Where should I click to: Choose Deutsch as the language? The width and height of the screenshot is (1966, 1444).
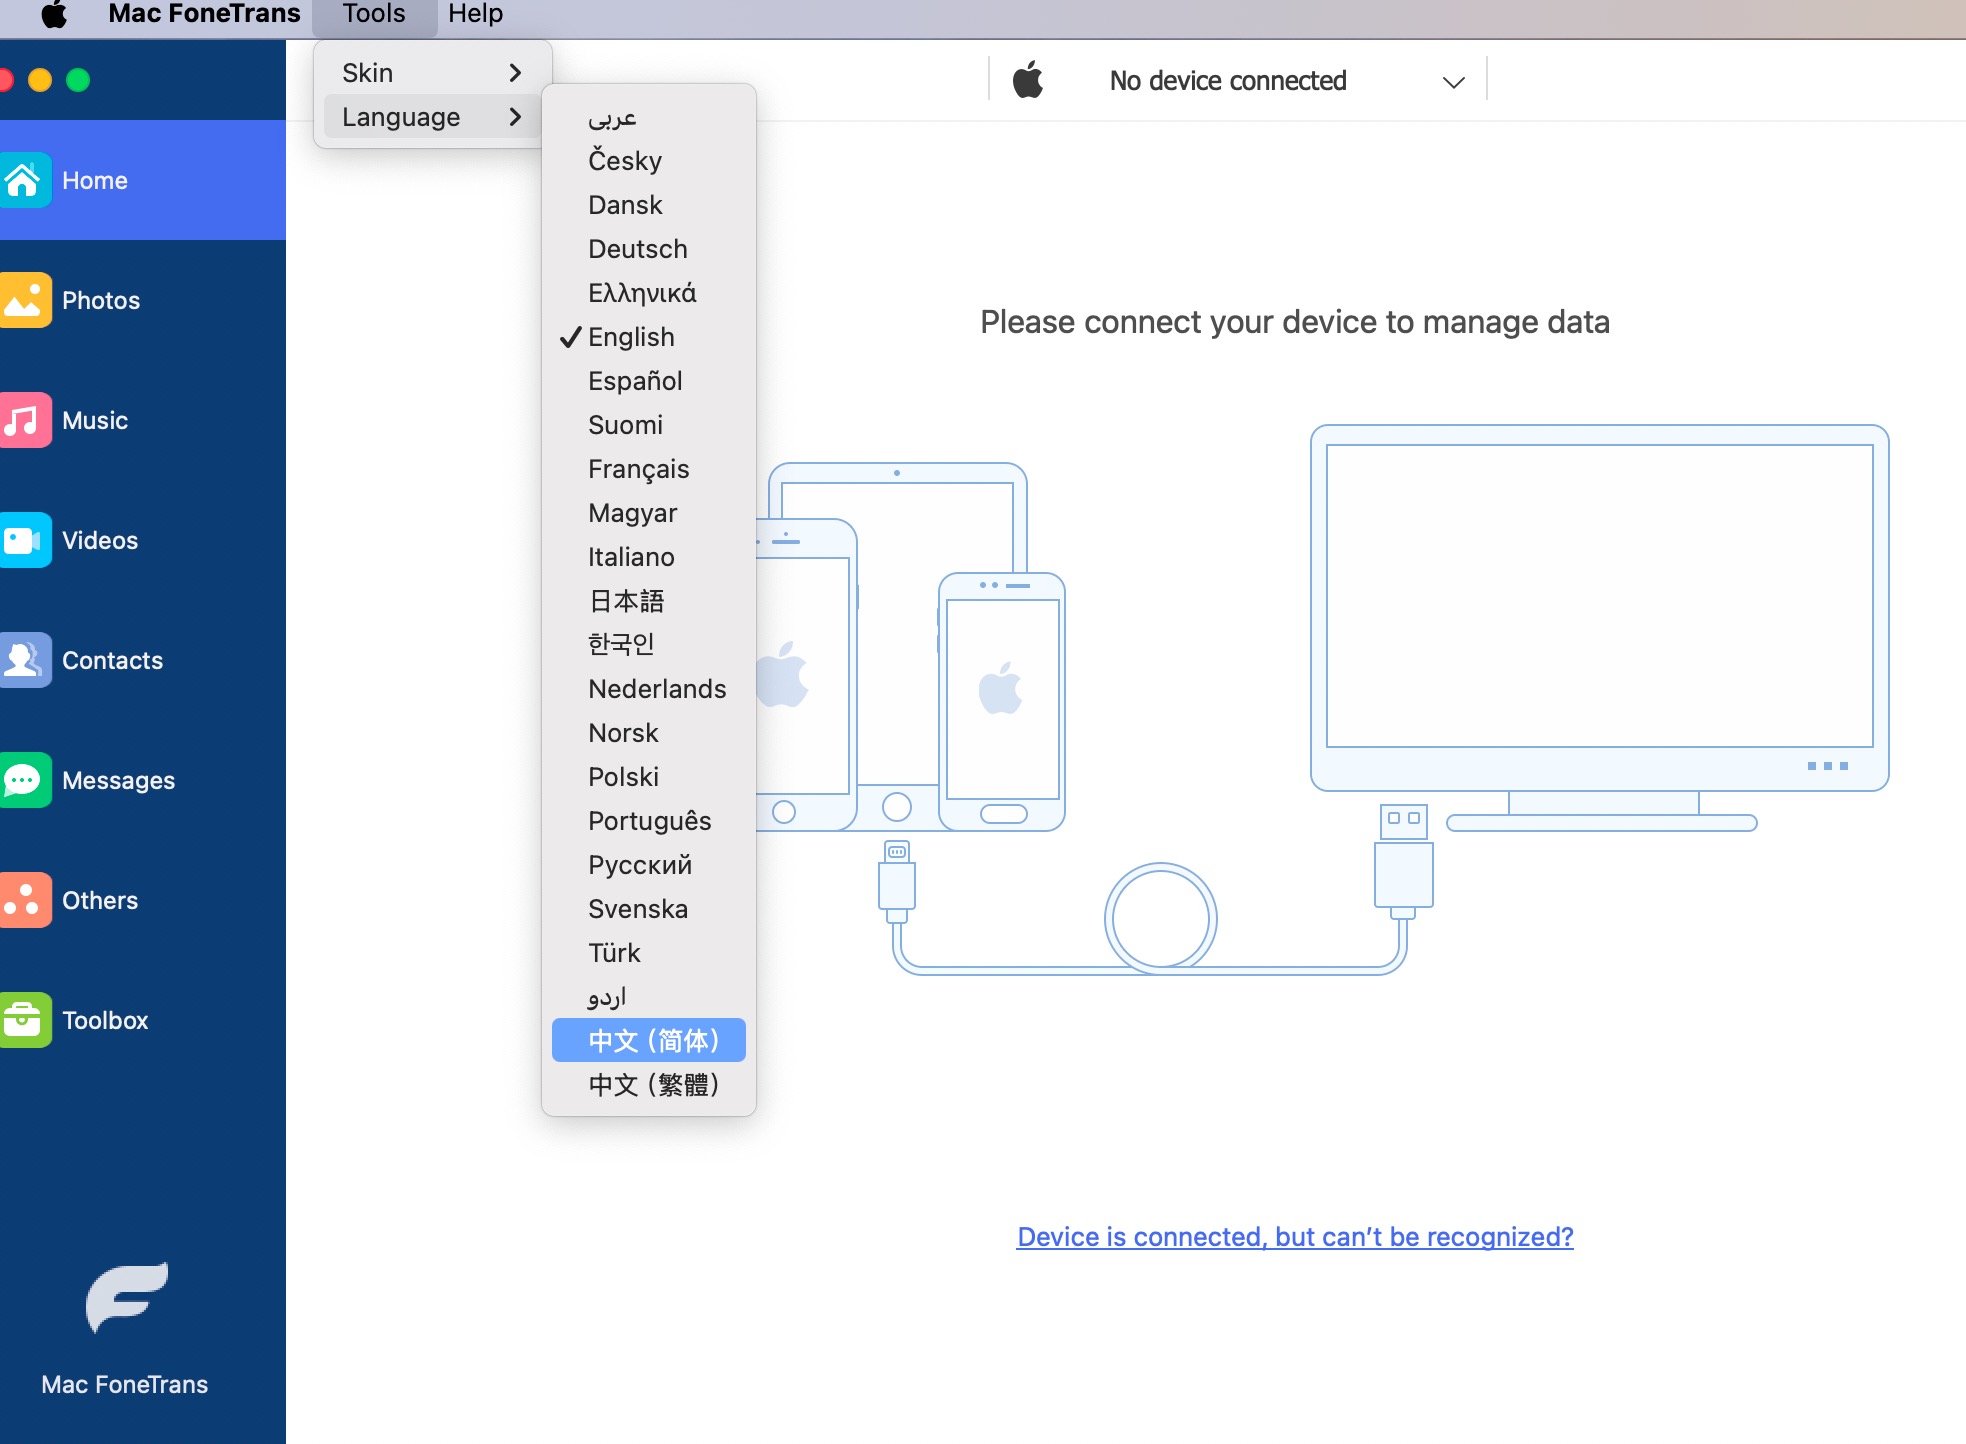[637, 249]
